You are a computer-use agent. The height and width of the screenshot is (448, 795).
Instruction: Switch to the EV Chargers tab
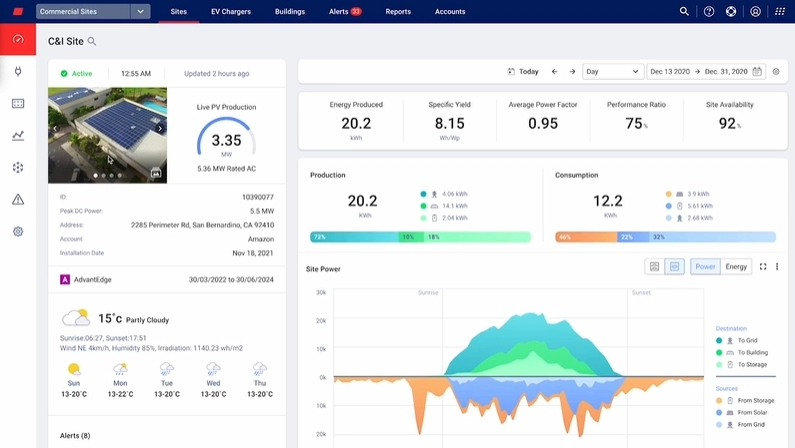231,12
